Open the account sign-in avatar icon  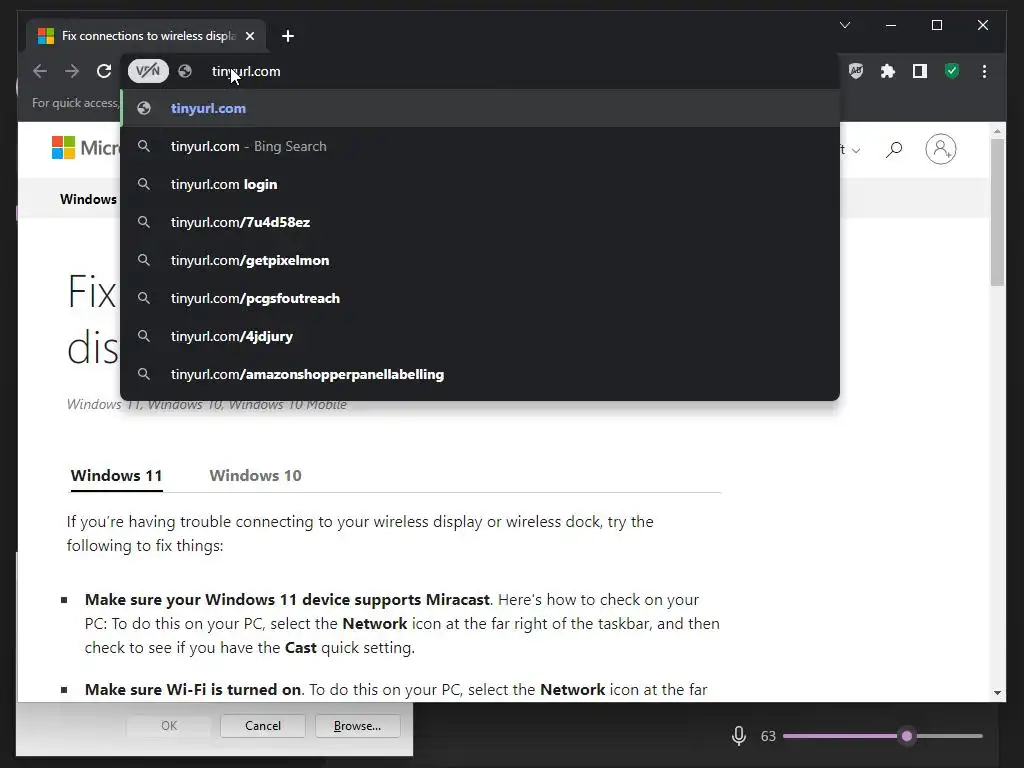940,150
